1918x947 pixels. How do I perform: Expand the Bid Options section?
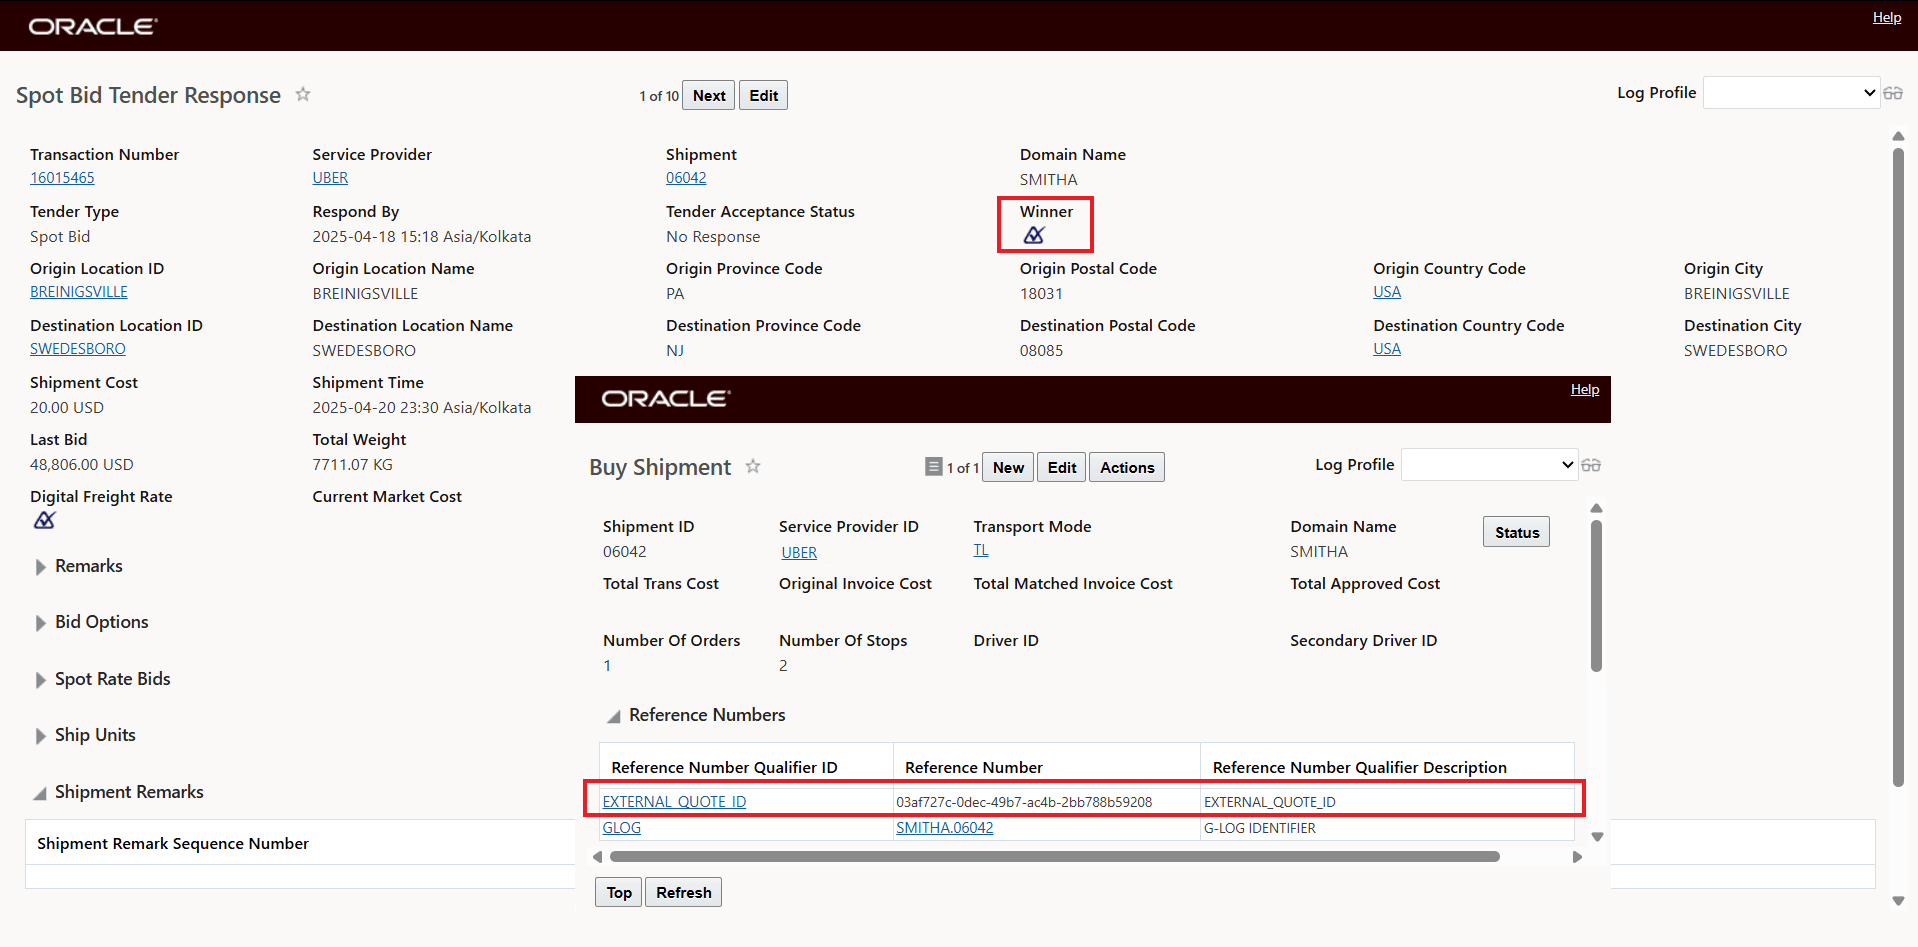click(41, 623)
